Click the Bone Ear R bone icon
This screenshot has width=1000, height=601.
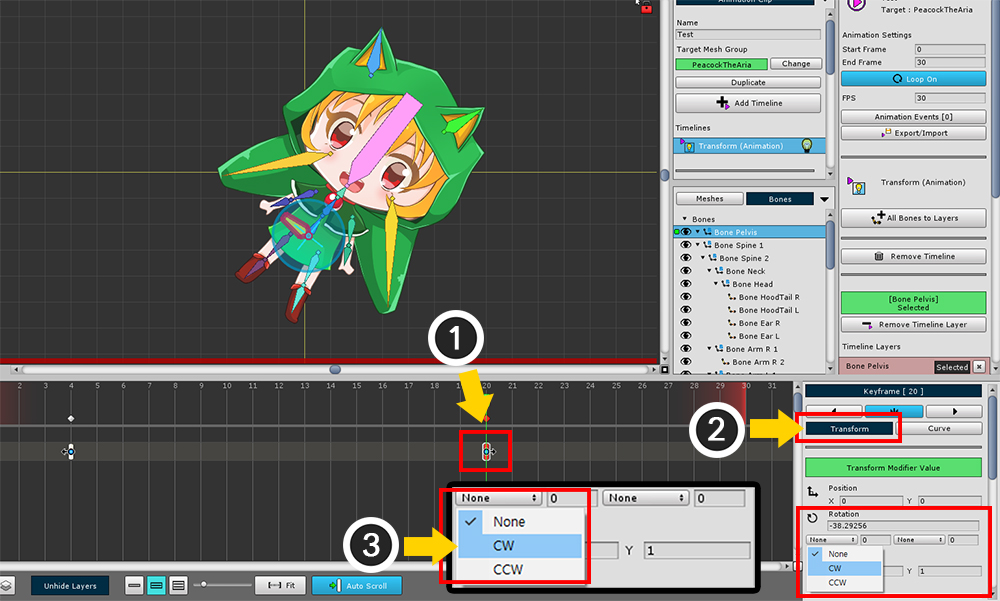(732, 323)
